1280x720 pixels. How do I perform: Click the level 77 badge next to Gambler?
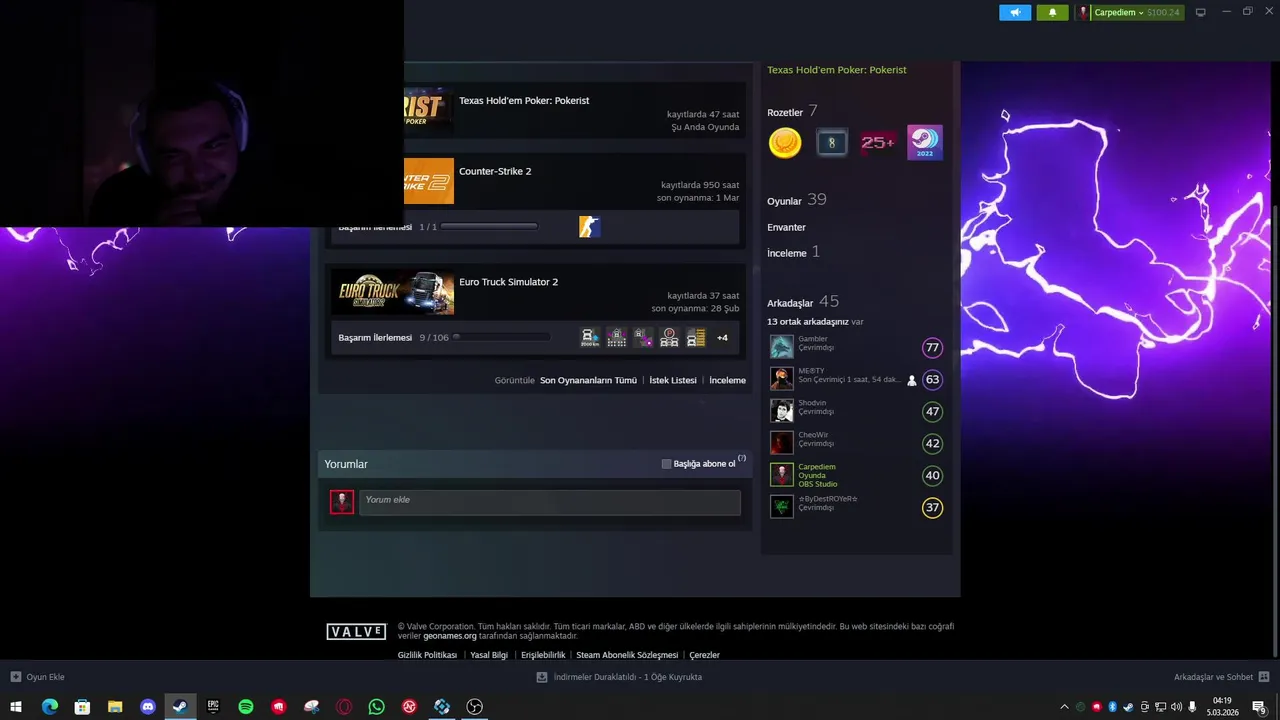[x=932, y=348]
